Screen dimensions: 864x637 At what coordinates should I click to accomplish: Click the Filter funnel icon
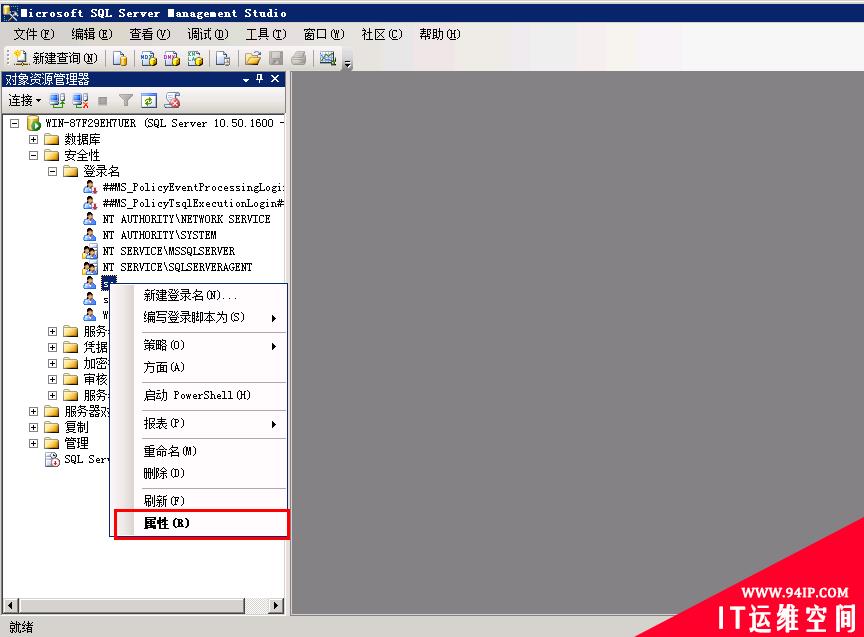coord(126,100)
